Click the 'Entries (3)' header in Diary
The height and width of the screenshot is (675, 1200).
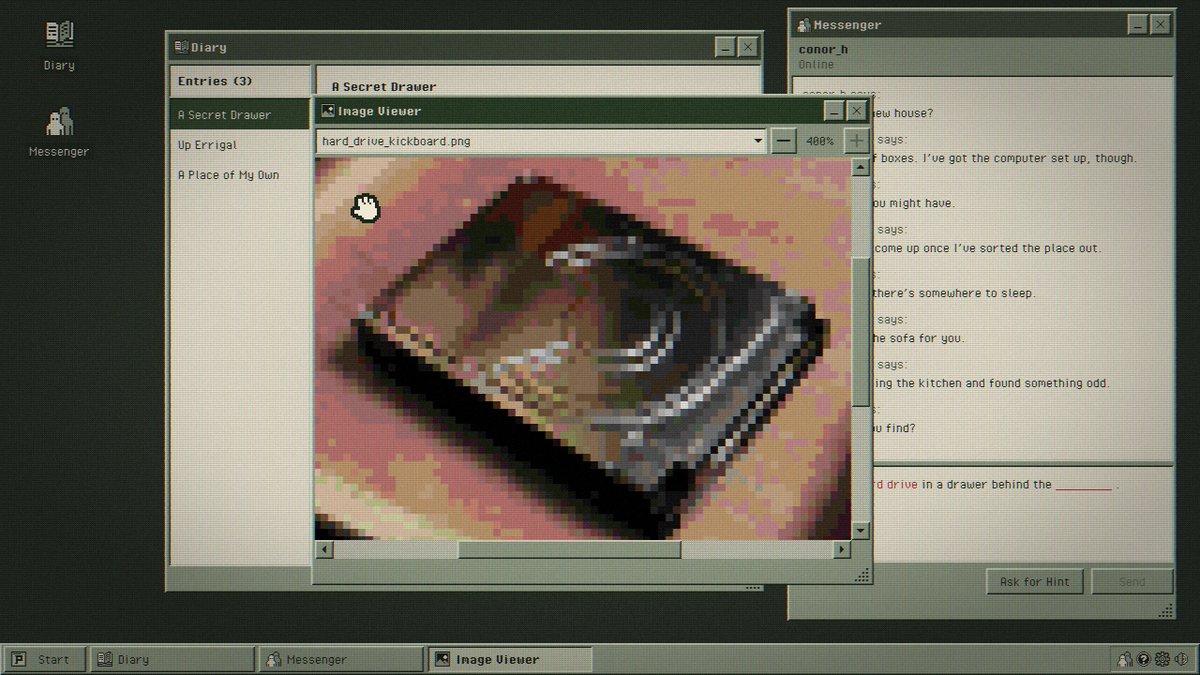[240, 81]
